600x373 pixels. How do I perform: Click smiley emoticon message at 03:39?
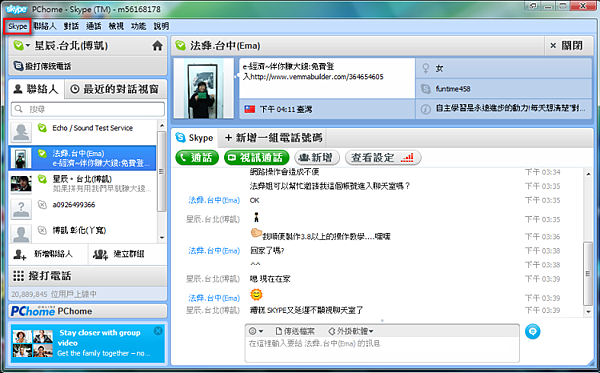click(256, 295)
